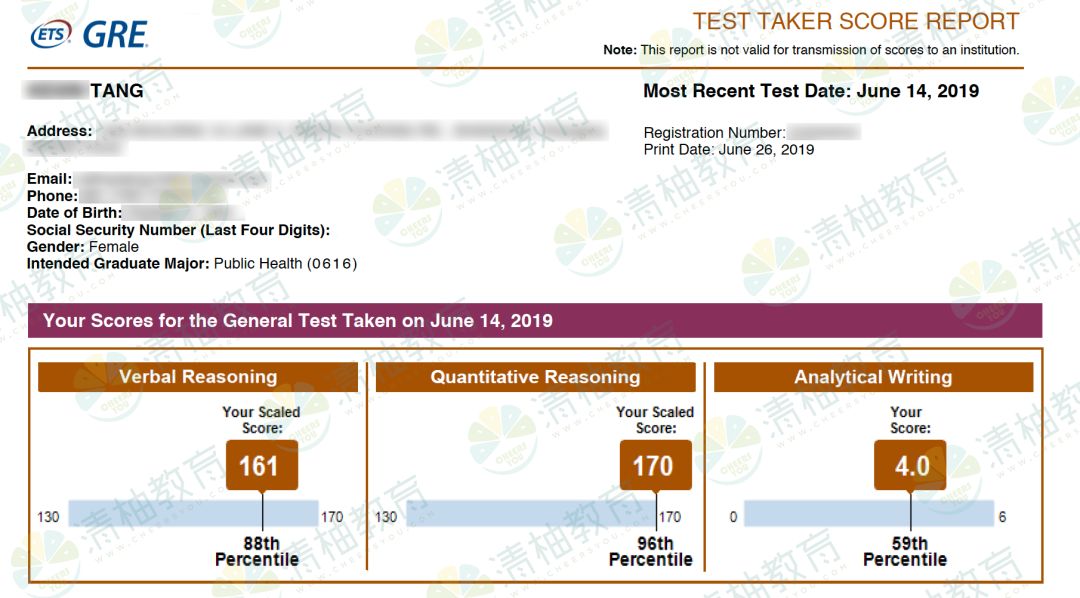1080x598 pixels.
Task: Click the 4.0 Analytical Writing score badge
Action: pos(910,466)
